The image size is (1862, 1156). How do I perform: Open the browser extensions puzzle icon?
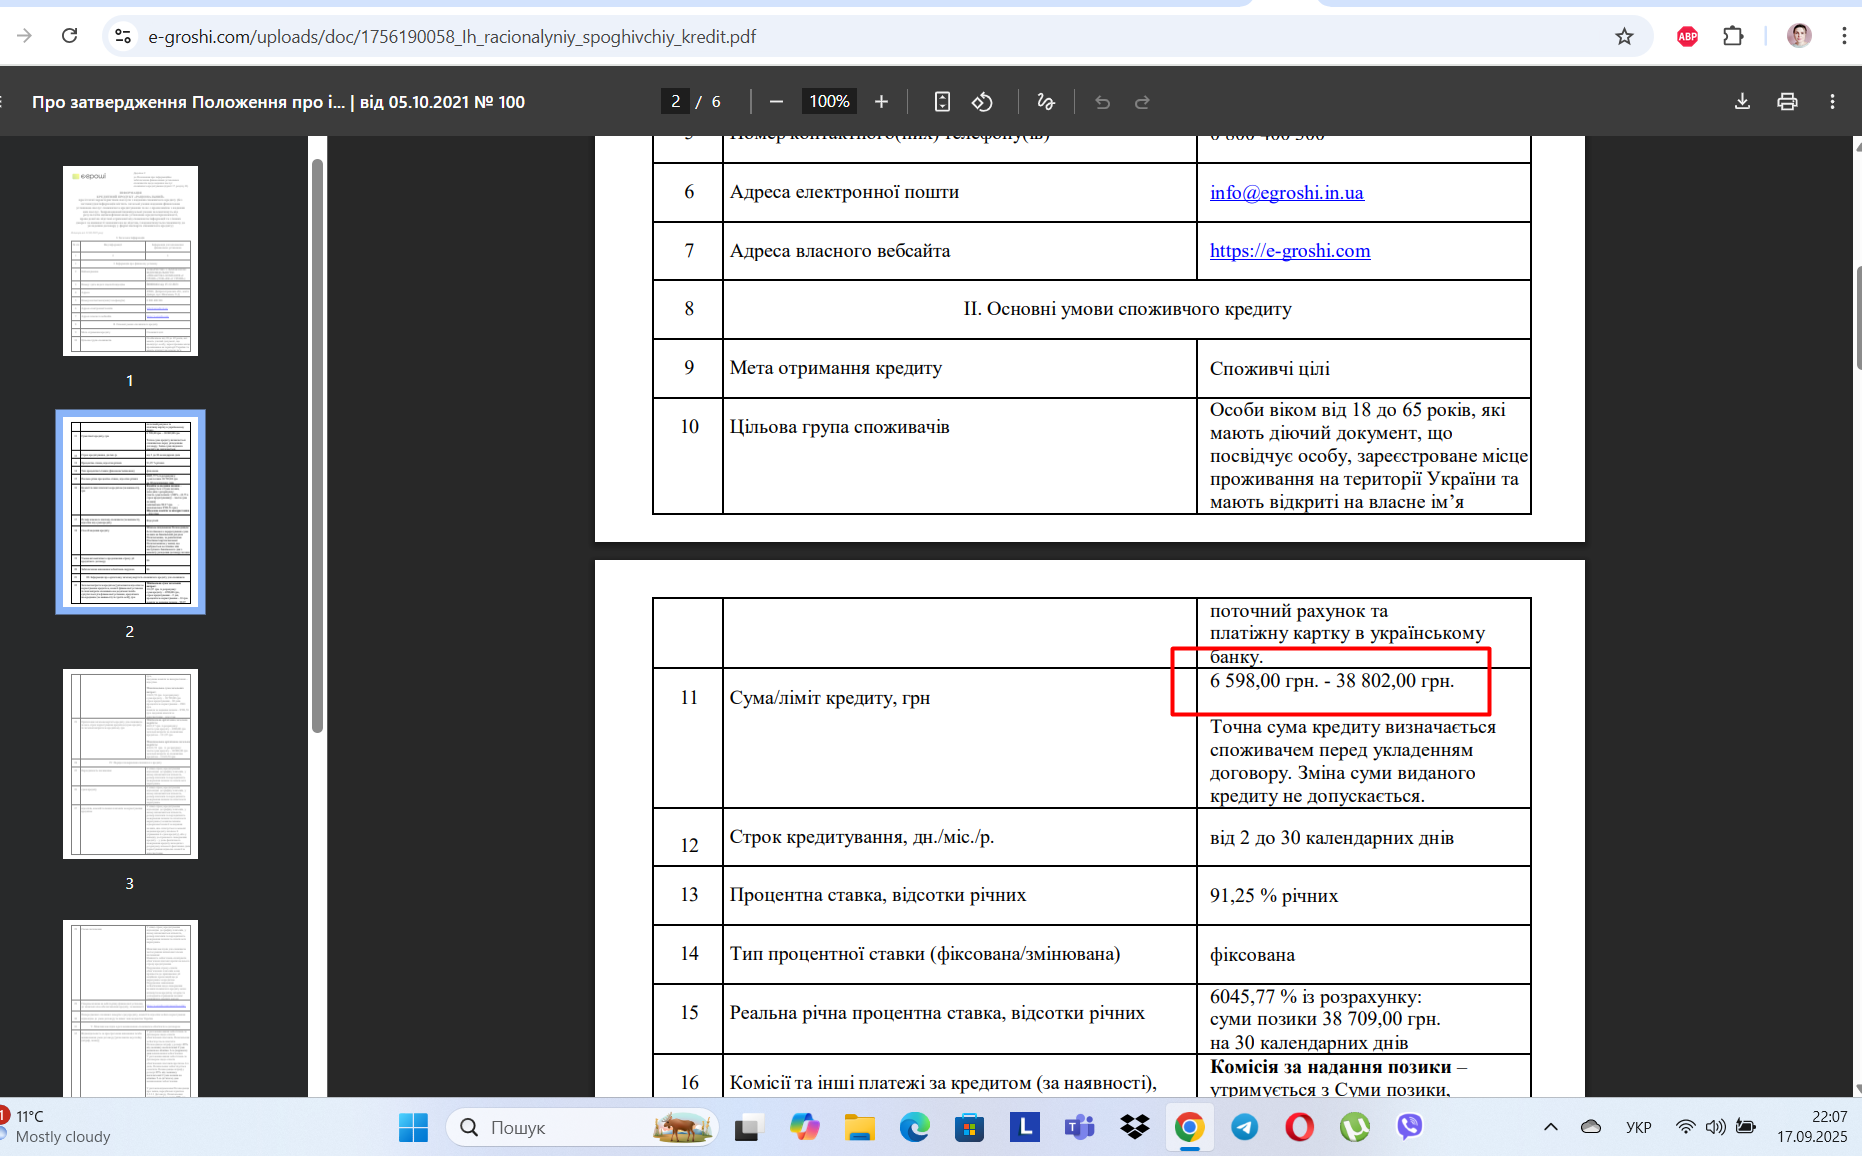(x=1733, y=36)
